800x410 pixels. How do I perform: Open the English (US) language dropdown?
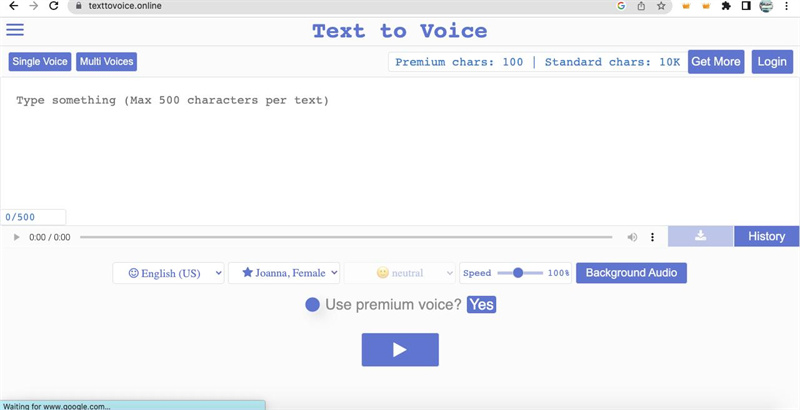click(x=168, y=273)
